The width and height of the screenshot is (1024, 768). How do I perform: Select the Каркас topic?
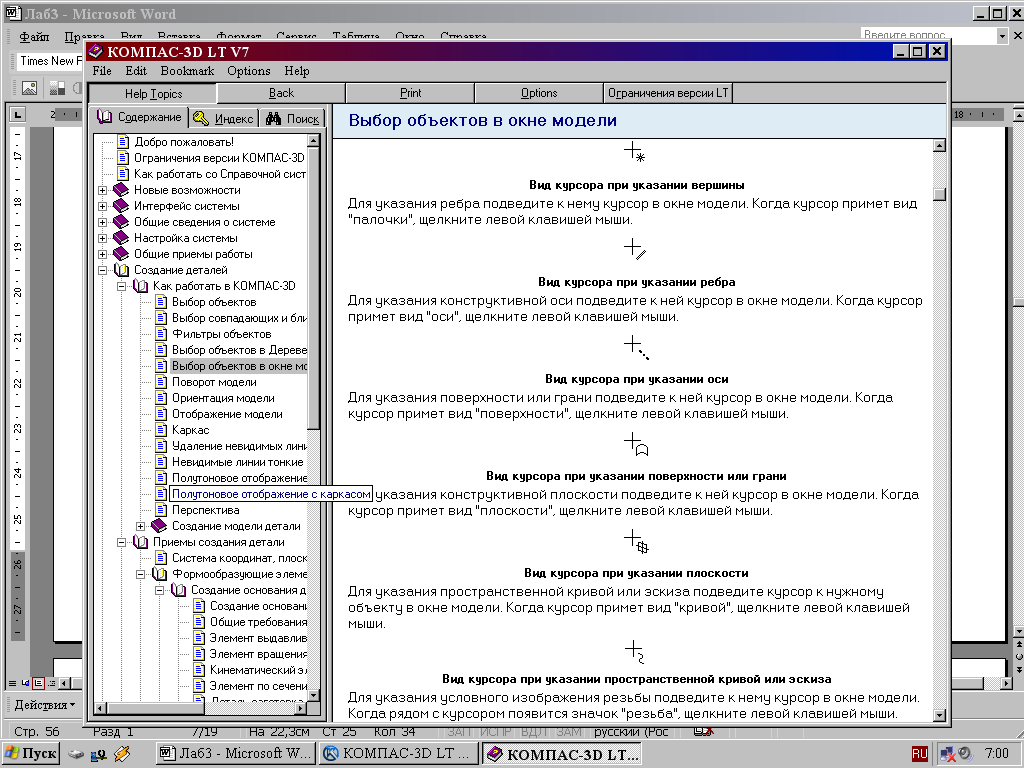pyautogui.click(x=191, y=430)
